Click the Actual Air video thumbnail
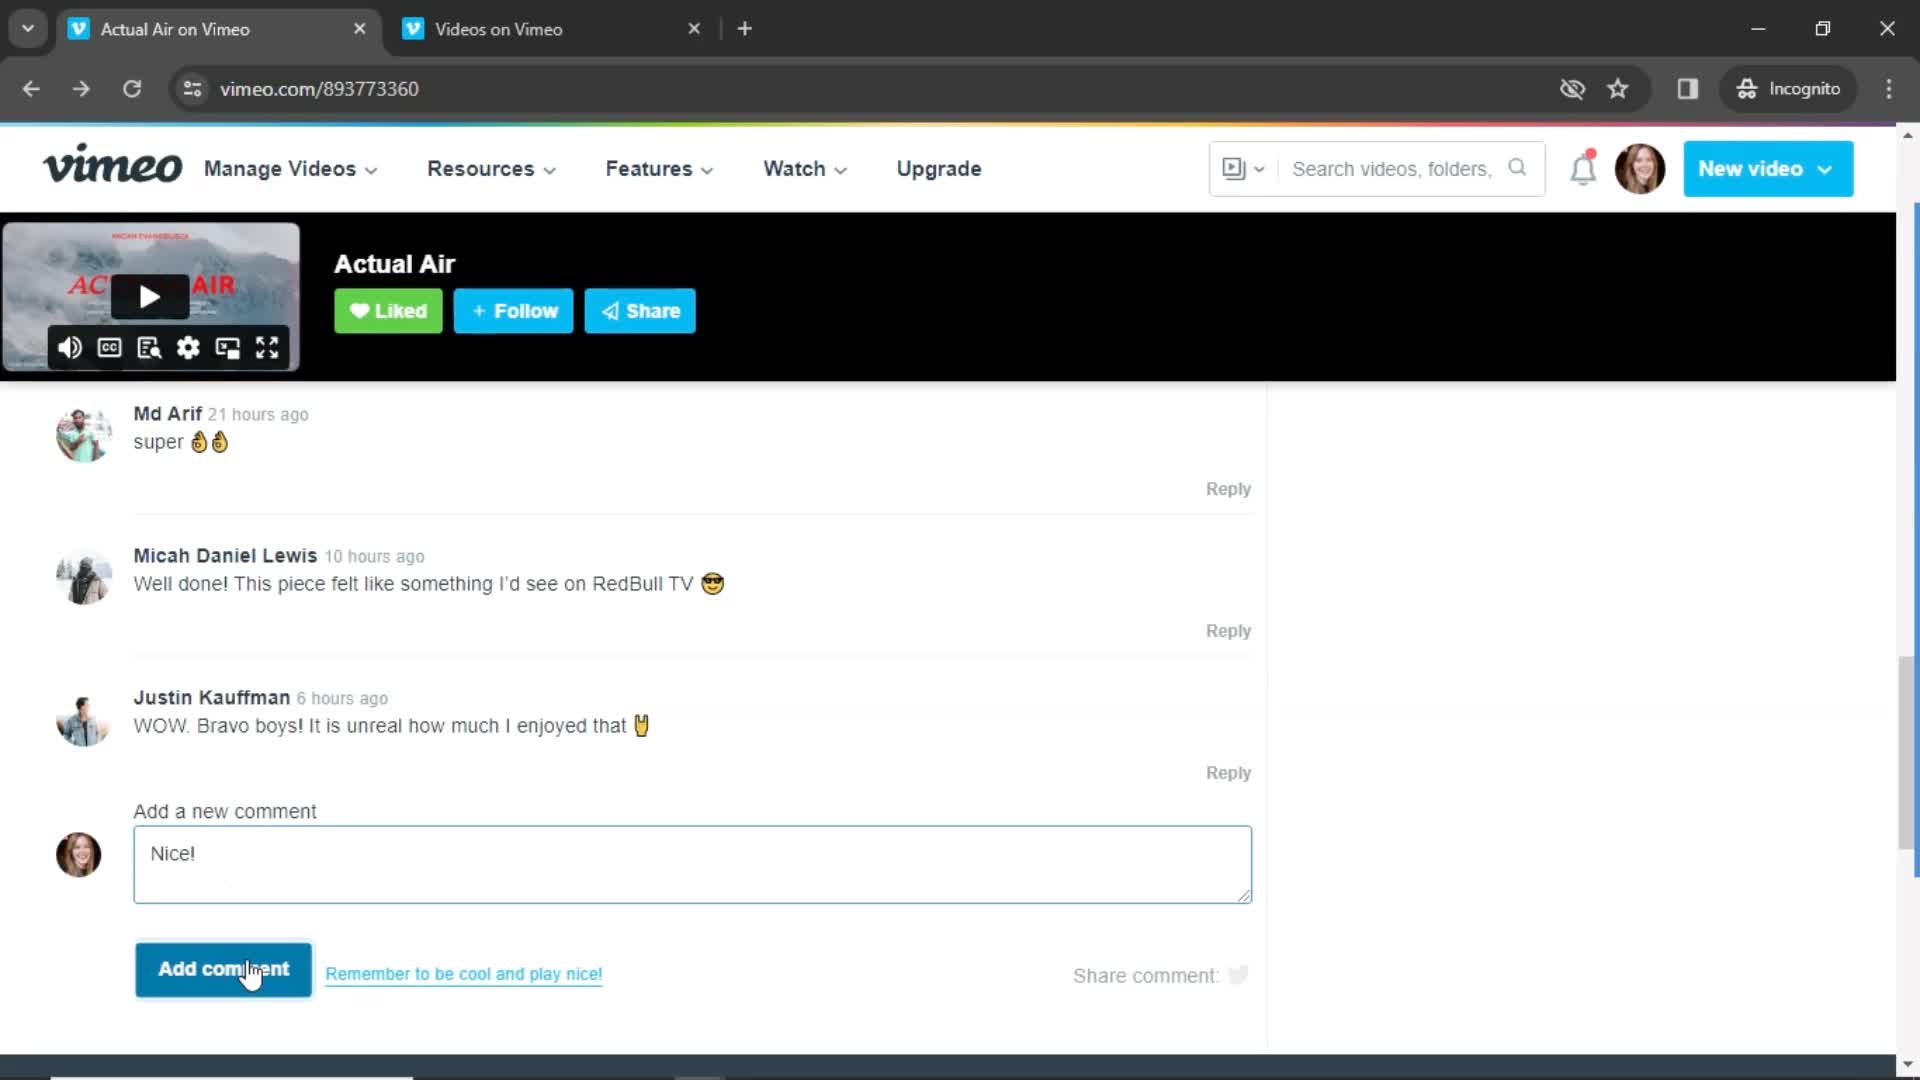1920x1080 pixels. click(x=148, y=297)
